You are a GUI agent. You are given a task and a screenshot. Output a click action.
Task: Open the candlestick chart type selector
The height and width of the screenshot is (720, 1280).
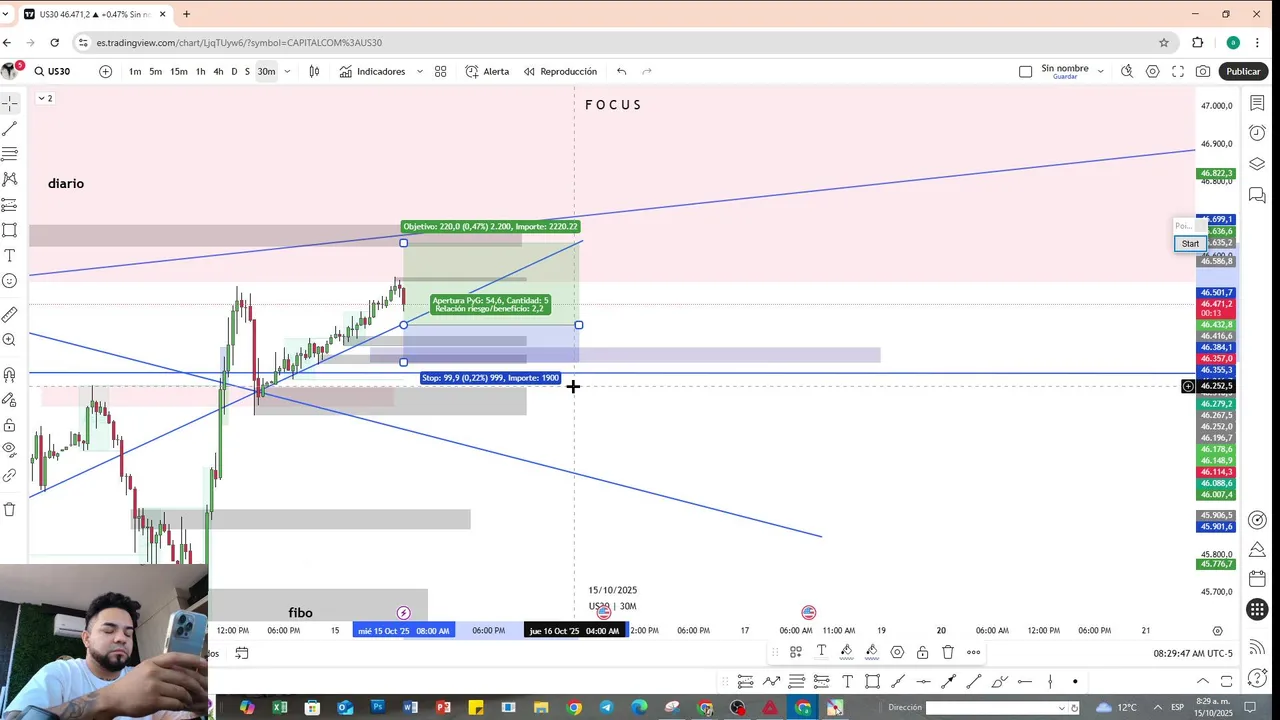click(314, 71)
